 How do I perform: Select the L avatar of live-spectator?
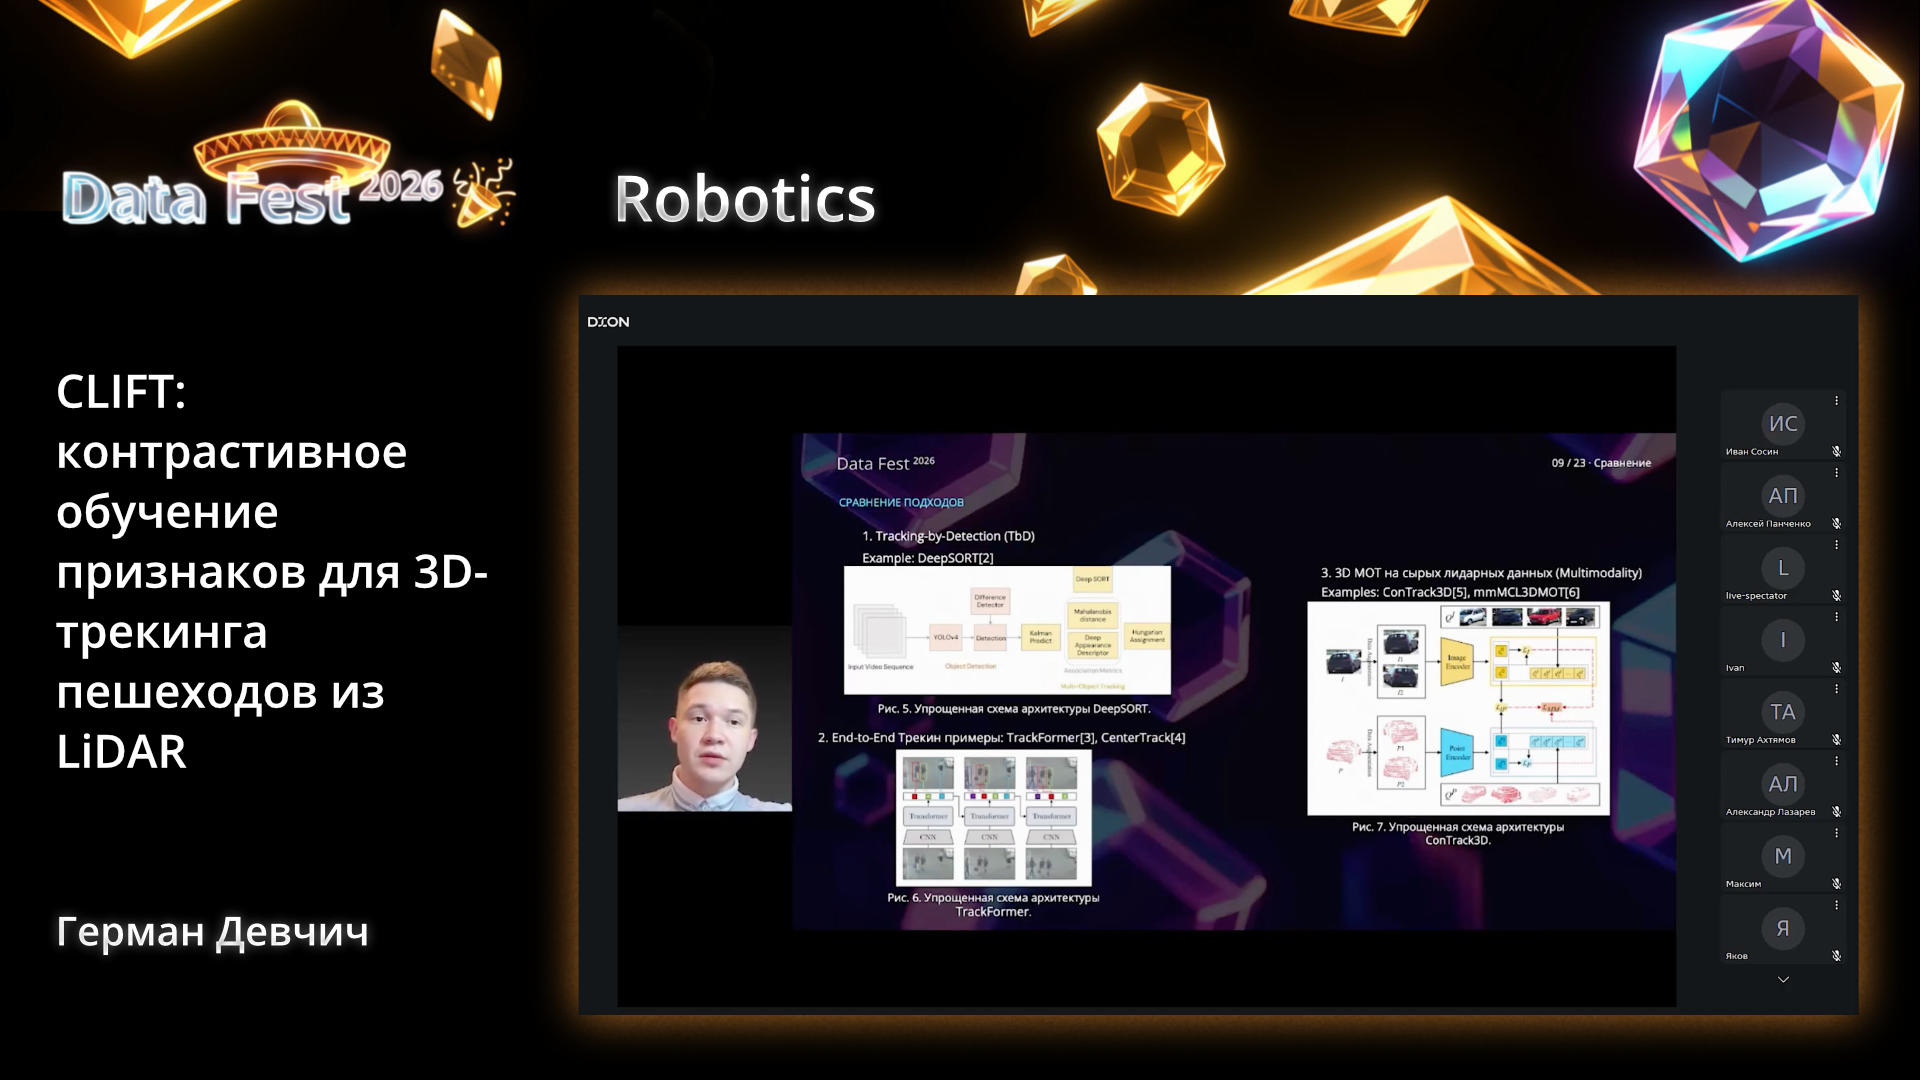pos(1783,568)
